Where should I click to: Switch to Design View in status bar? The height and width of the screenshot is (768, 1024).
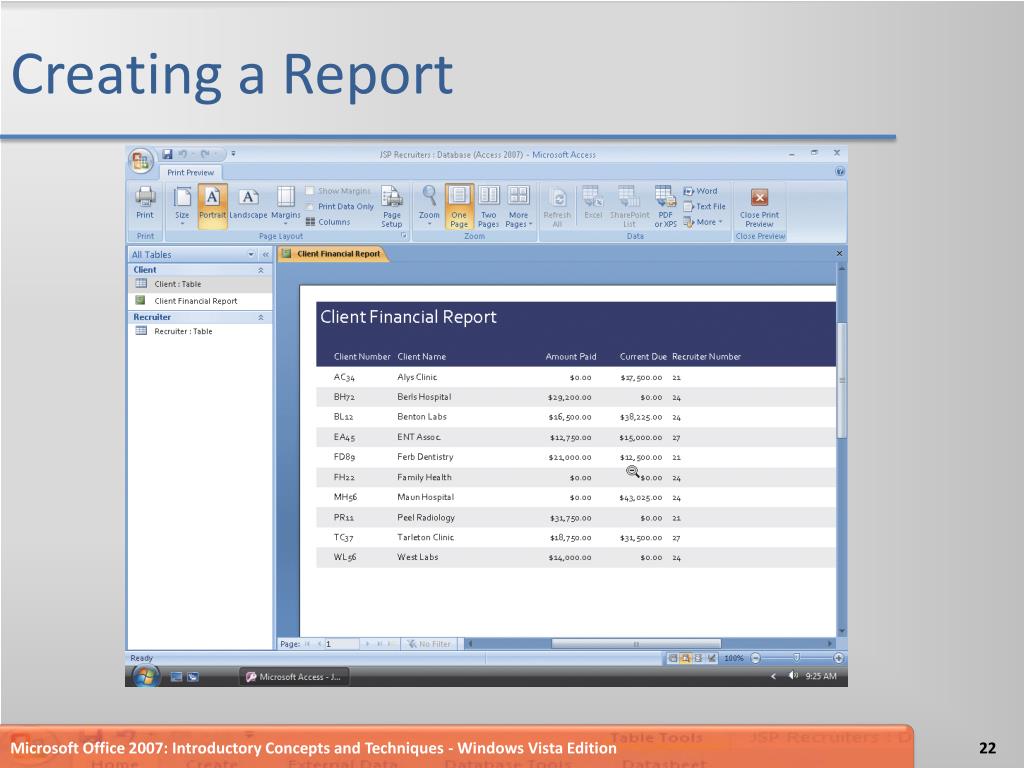(712, 658)
